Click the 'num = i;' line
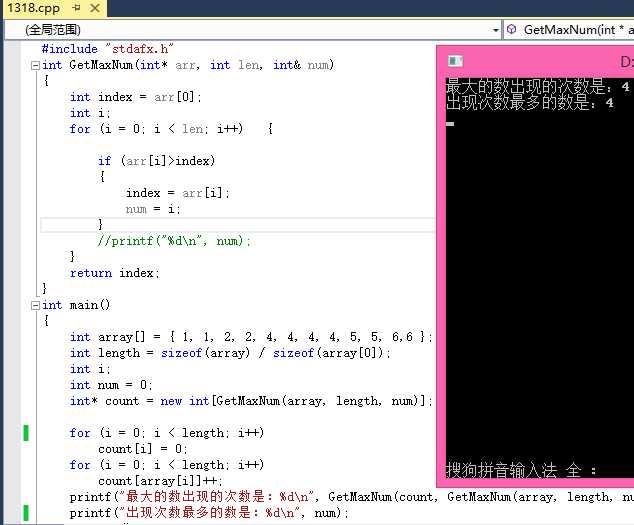Image resolution: width=634 pixels, height=525 pixels. click(153, 209)
